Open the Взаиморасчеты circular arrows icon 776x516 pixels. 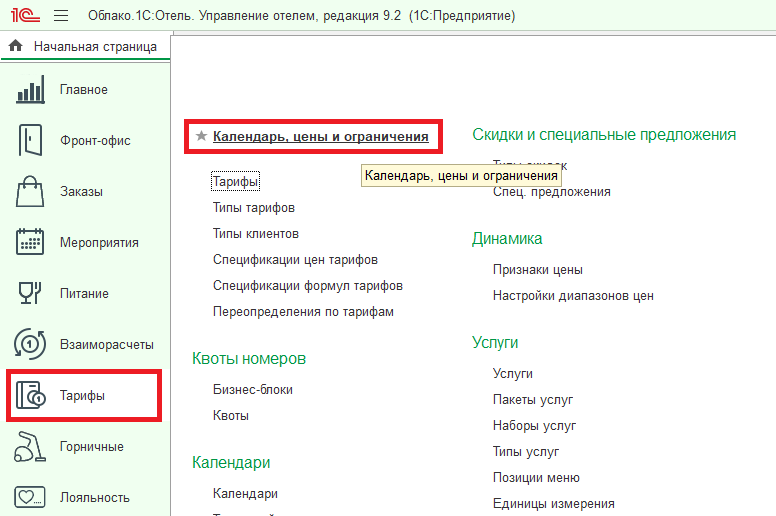30,344
